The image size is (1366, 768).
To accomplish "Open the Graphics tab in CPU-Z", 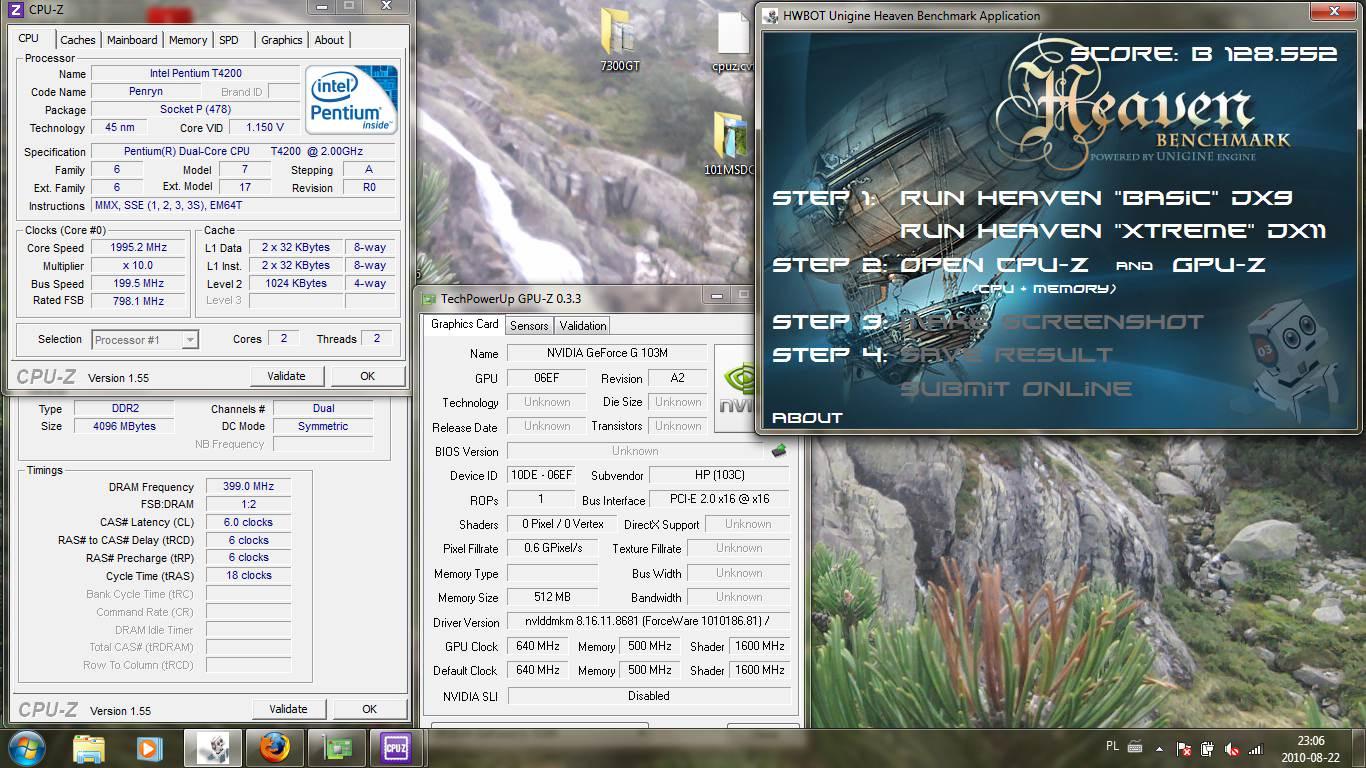I will pos(281,40).
